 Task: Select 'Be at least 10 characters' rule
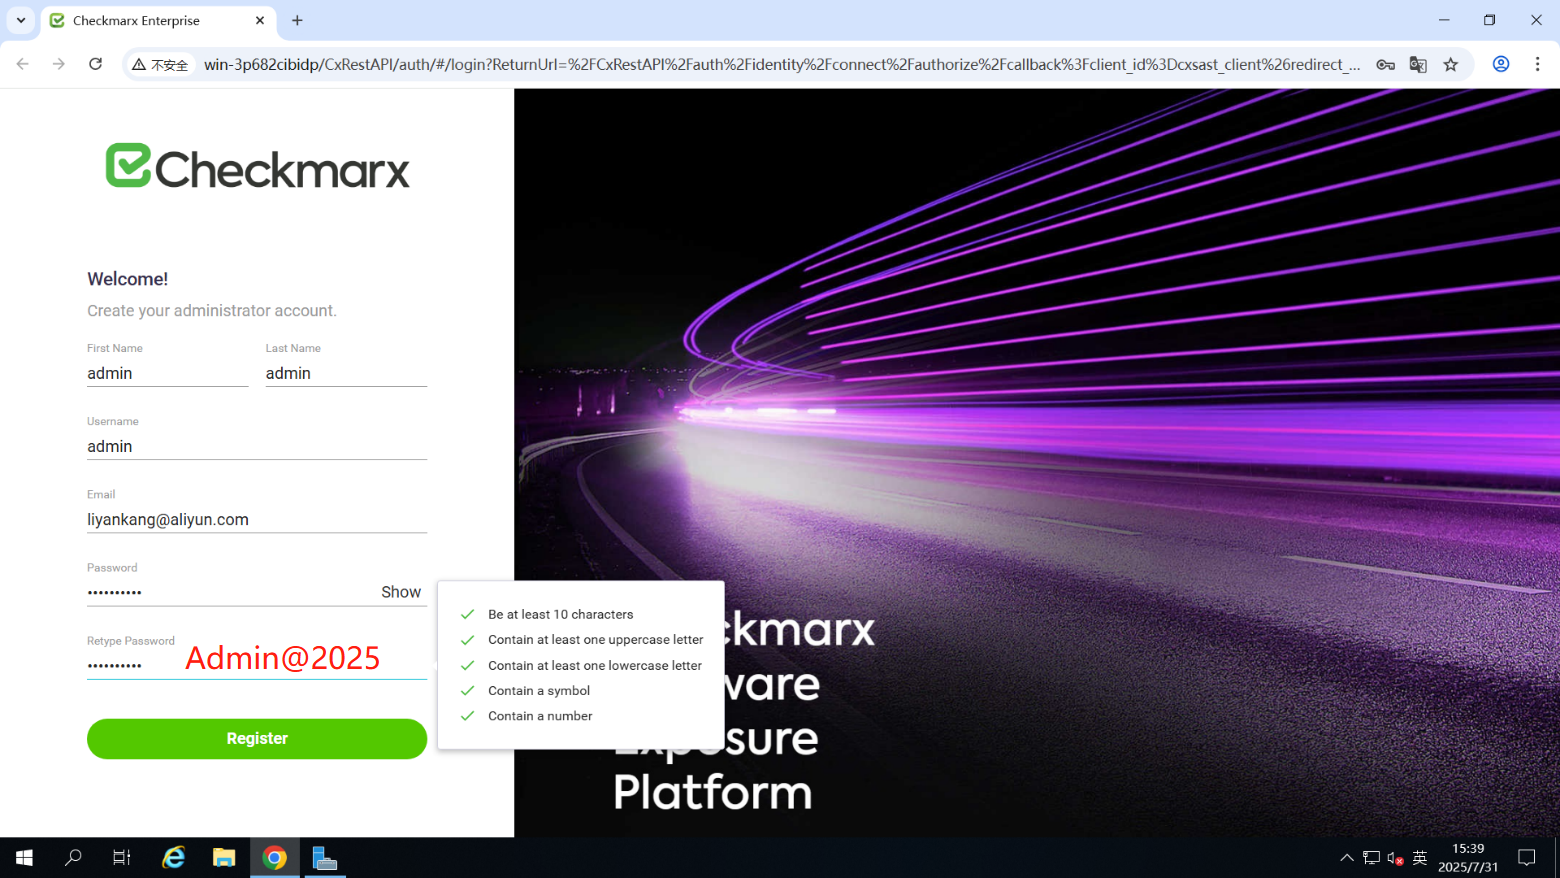pyautogui.click(x=560, y=614)
